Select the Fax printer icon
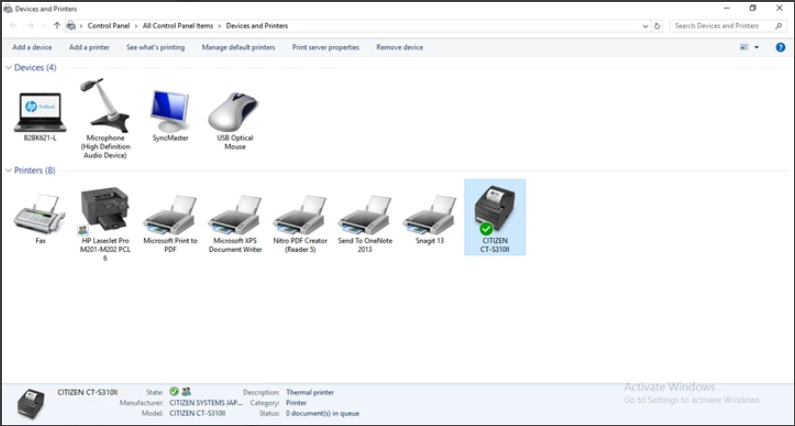The image size is (795, 426). tap(40, 214)
